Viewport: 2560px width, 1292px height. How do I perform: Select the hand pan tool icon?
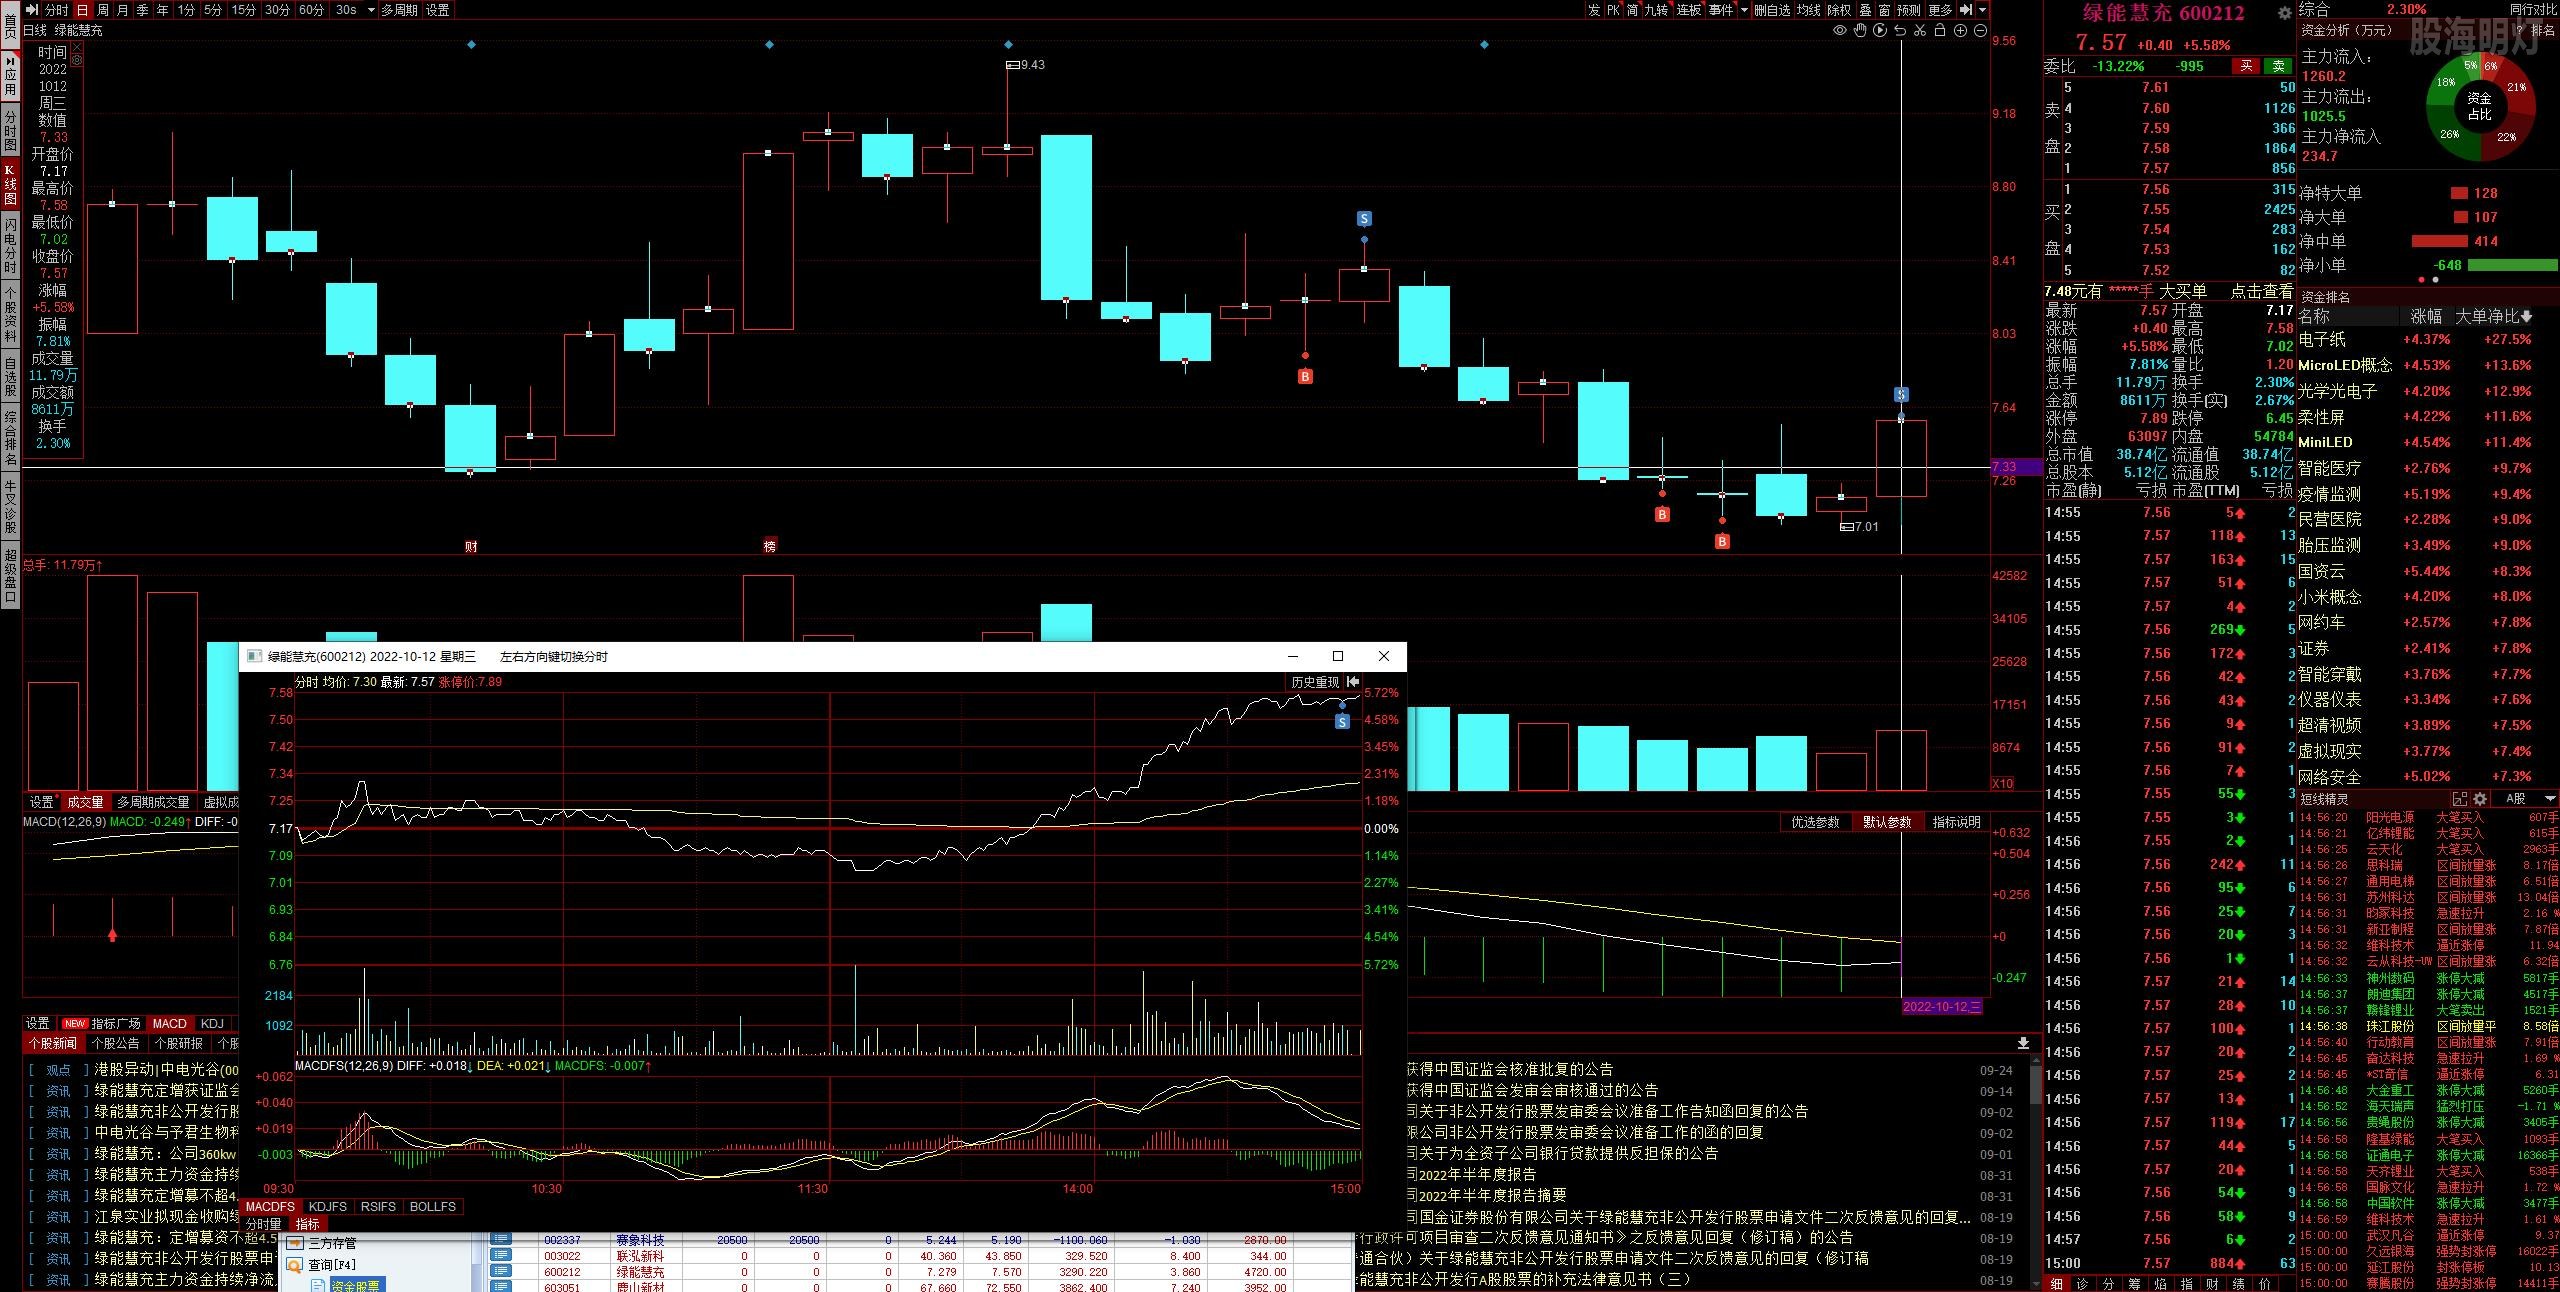[1860, 30]
